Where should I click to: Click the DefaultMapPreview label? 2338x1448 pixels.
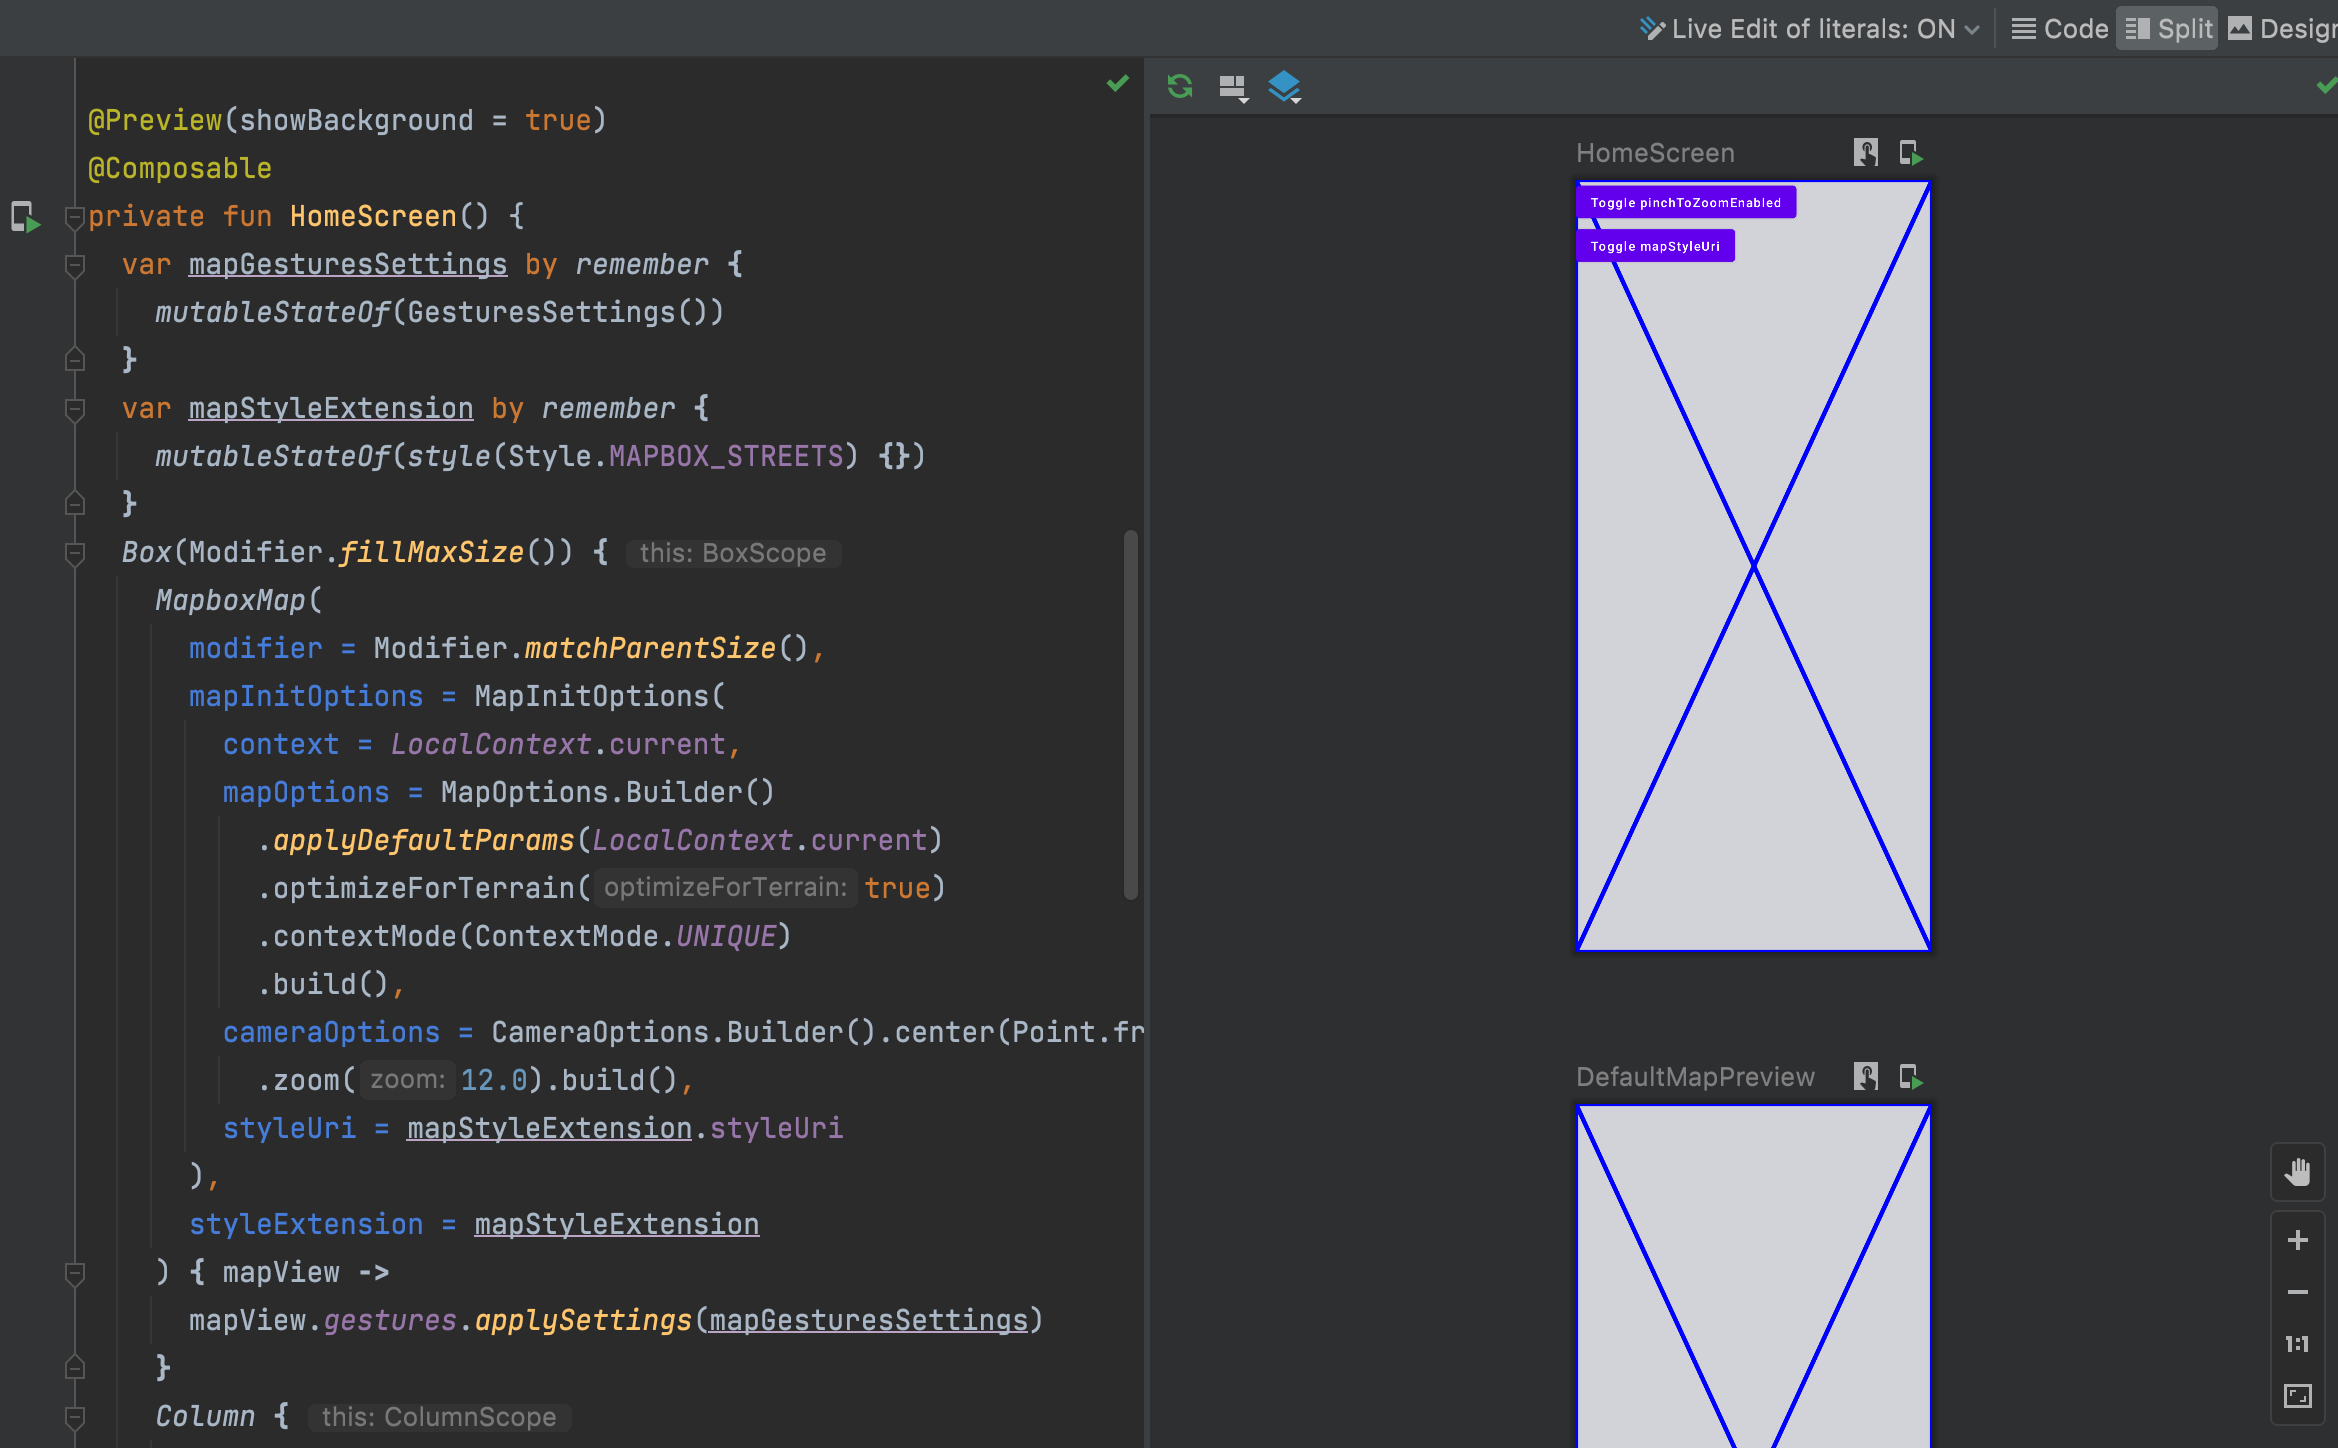1695,1077
